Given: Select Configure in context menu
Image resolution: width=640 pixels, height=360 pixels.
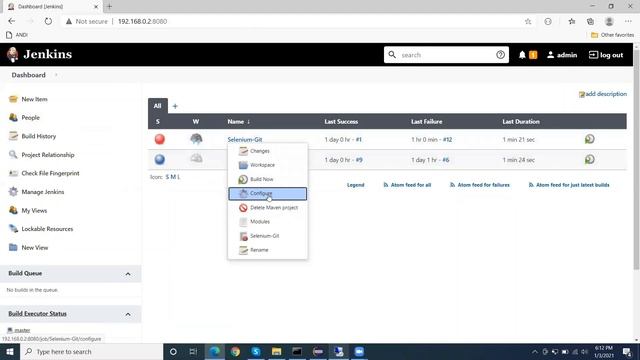Looking at the screenshot, I should coord(267,193).
